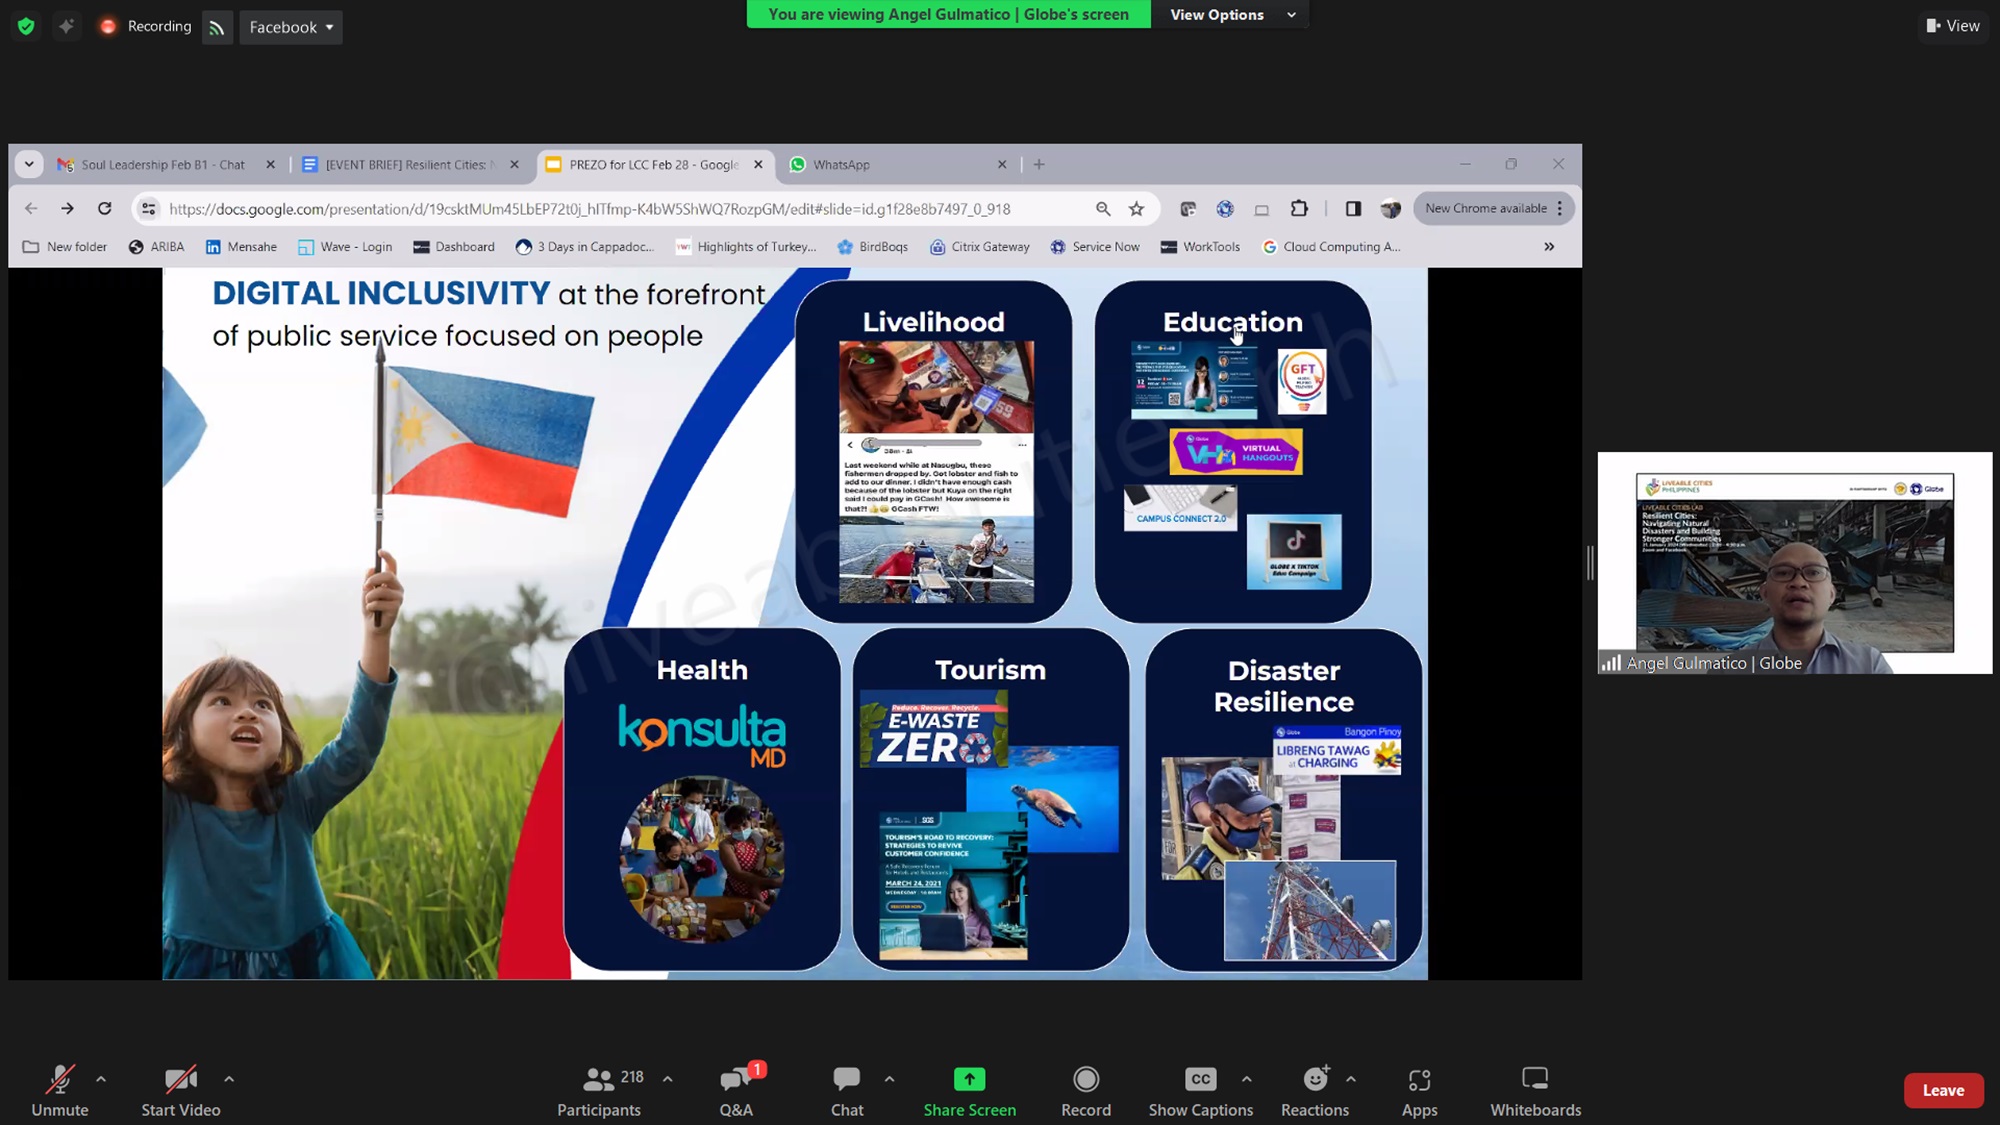Expand chat options arrow beside Chat
This screenshot has width=2000, height=1125.
(x=889, y=1079)
